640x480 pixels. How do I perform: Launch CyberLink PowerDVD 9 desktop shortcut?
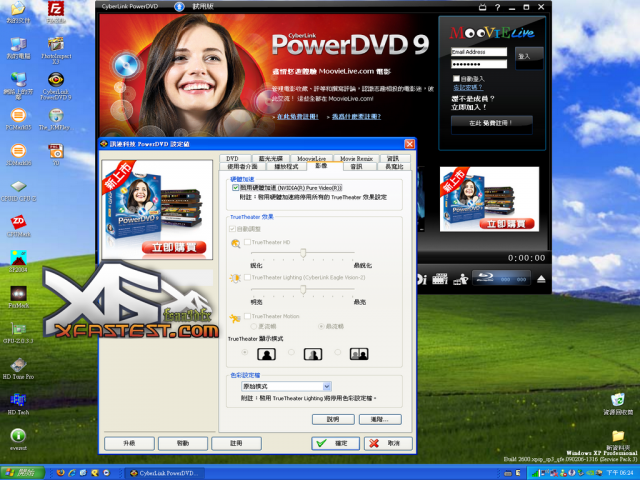click(x=56, y=86)
